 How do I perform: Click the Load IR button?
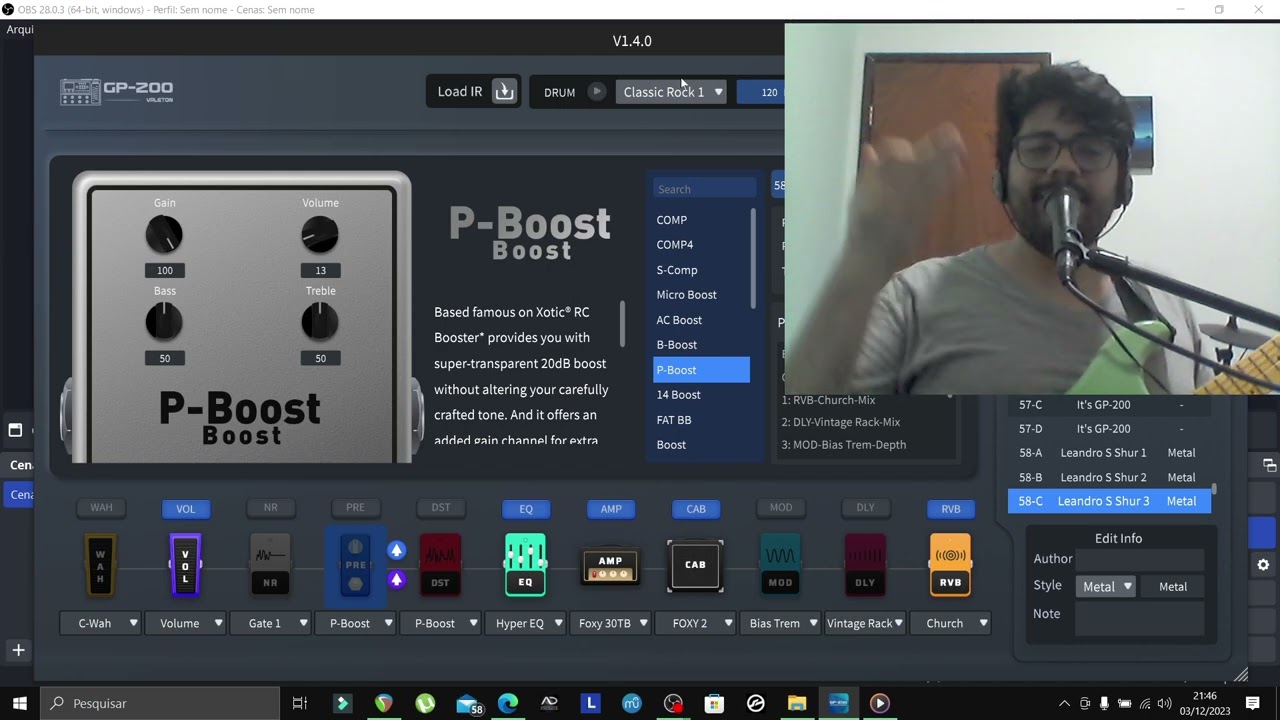coord(475,92)
